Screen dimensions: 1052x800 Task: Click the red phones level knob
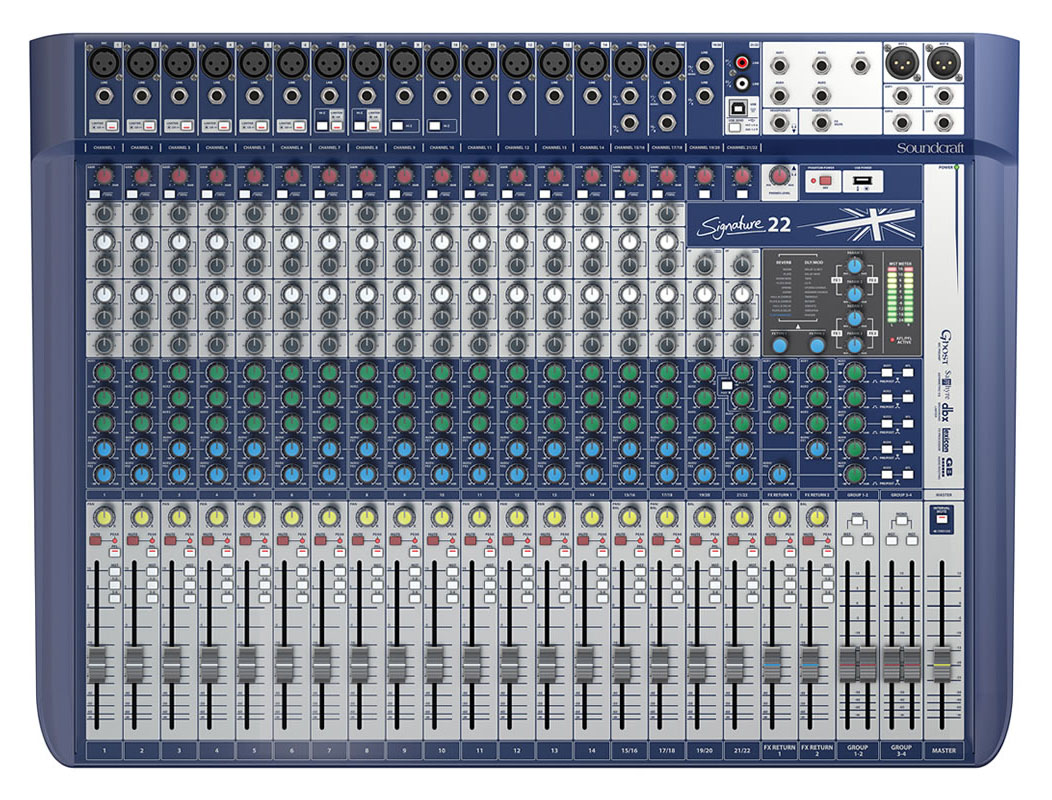779,176
